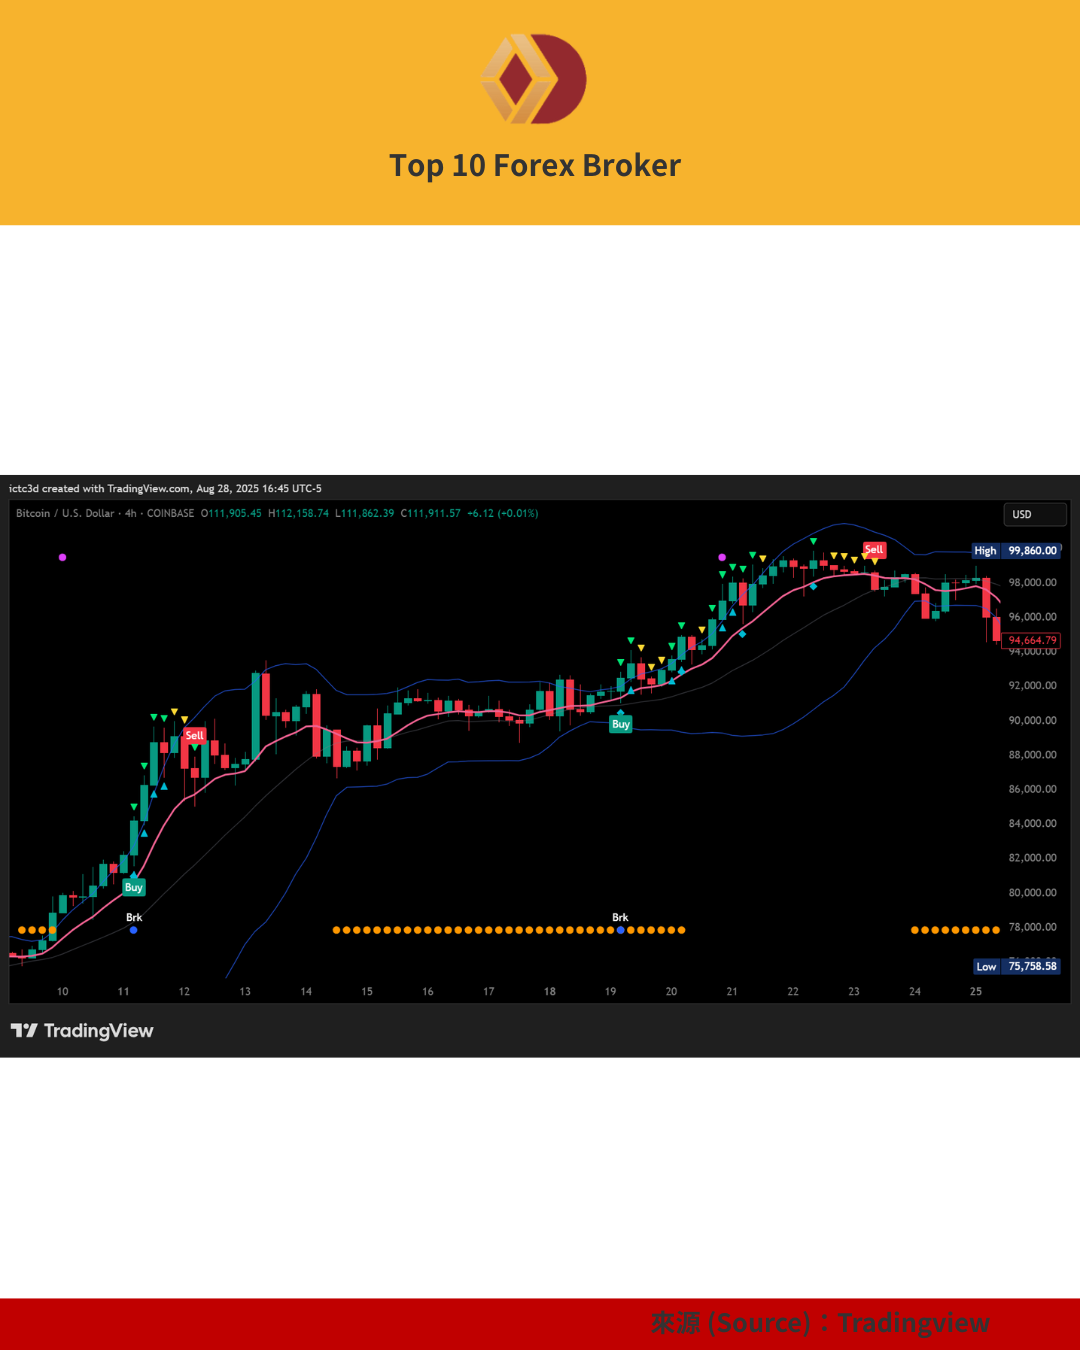Click the High 99,860.00 price label
The width and height of the screenshot is (1080, 1350).
[1016, 551]
